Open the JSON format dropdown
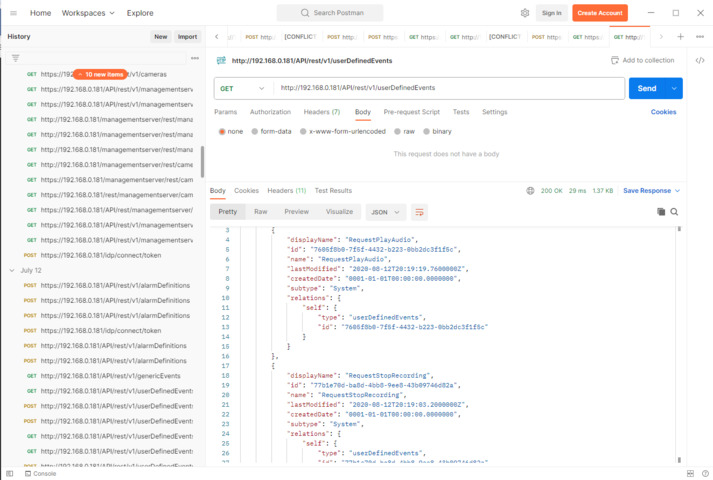This screenshot has width=713, height=480. click(x=386, y=212)
